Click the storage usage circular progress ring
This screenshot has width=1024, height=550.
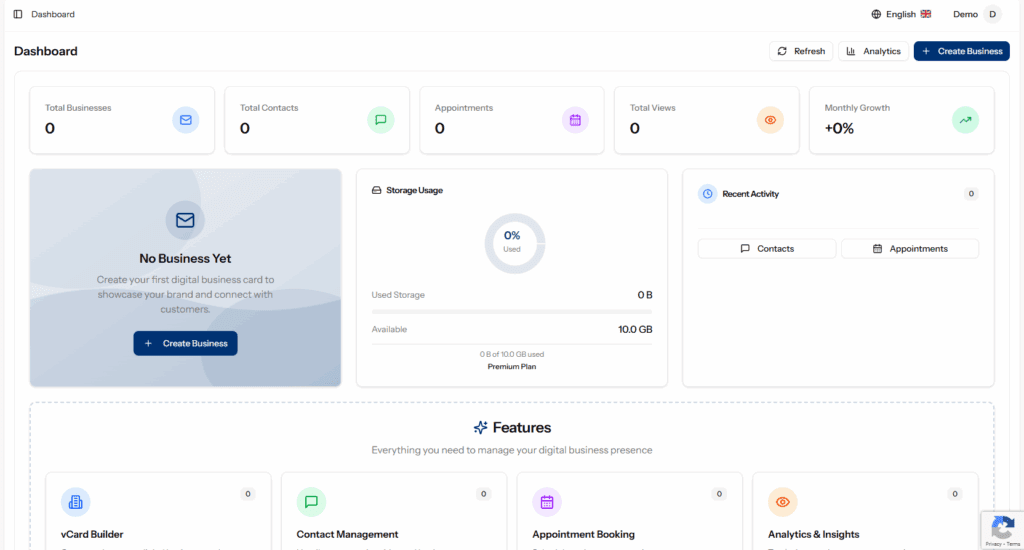pos(512,242)
